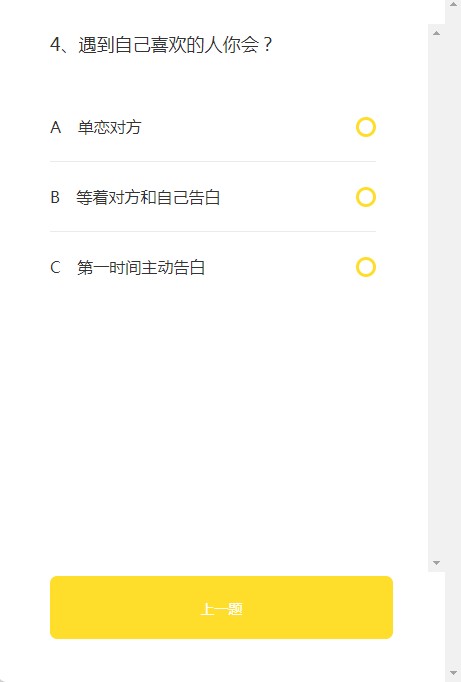The image size is (461, 682).
Task: Click the question number 4
Action: pos(55,45)
